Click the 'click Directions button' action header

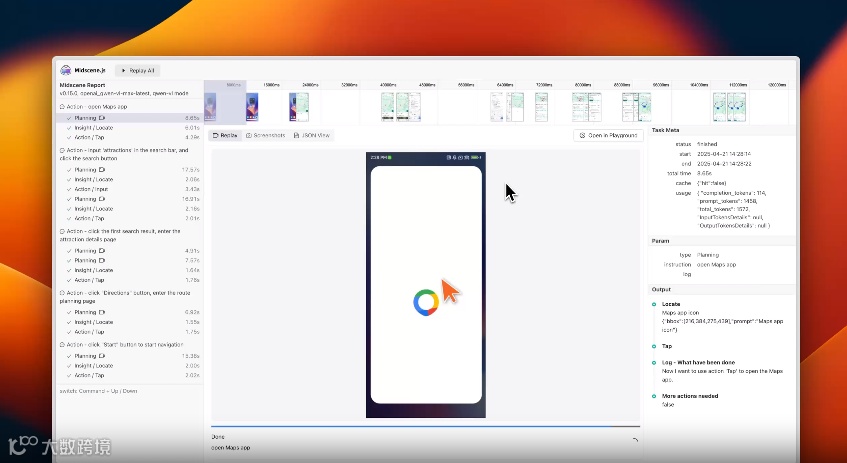[125, 297]
